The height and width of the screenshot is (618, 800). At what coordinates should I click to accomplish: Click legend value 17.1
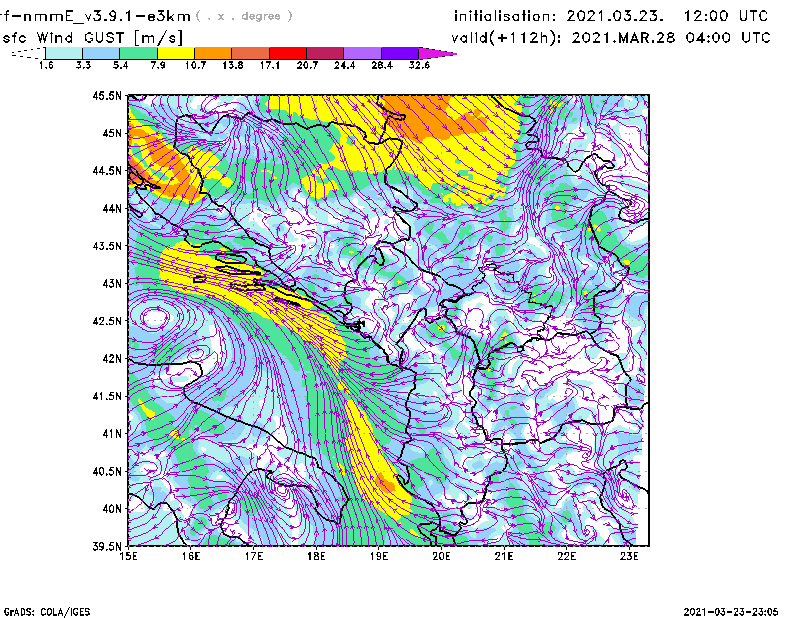point(269,65)
